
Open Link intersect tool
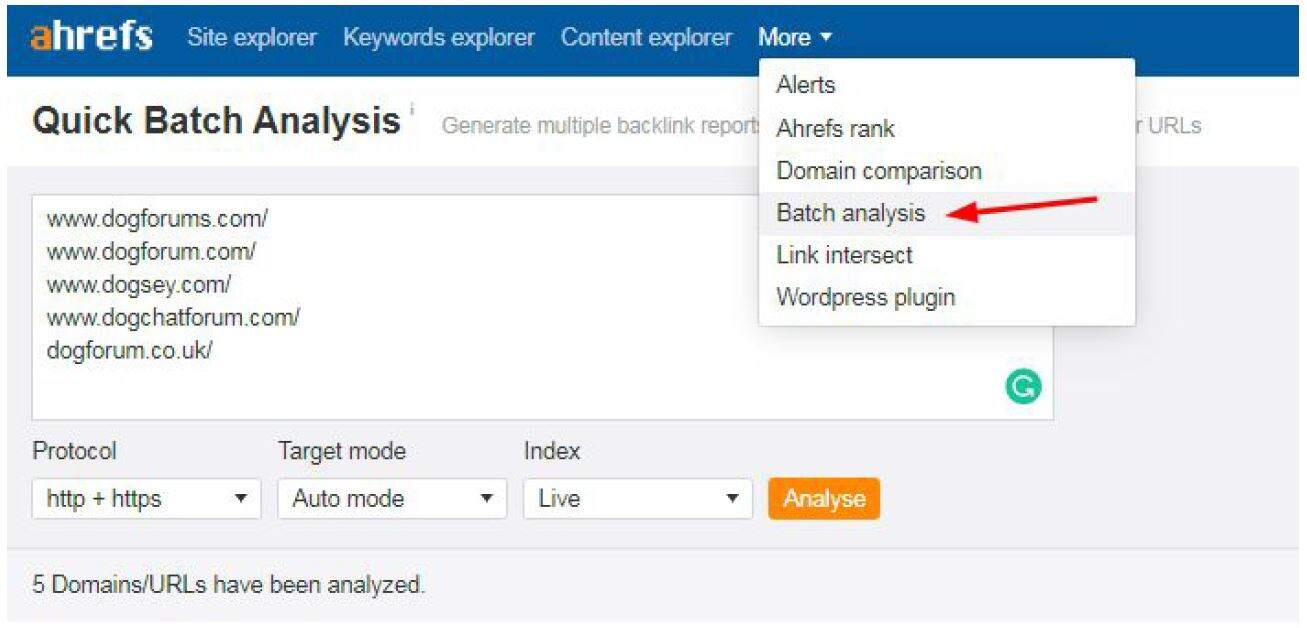844,255
